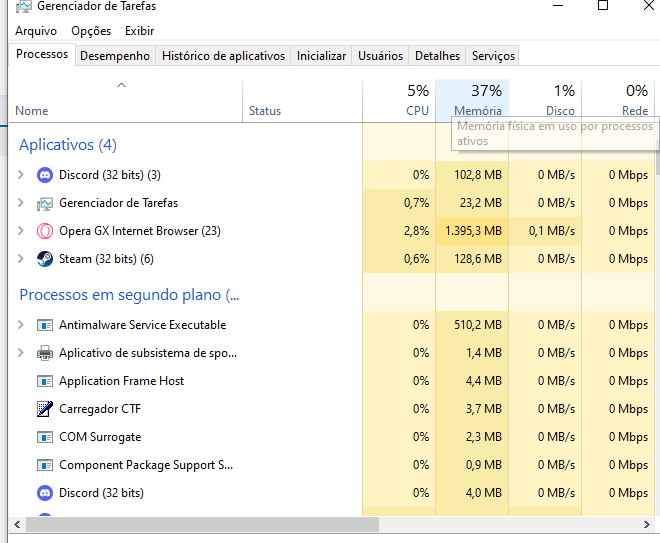Click Opera GX disk value 0,1 MB/s
This screenshot has height=543, width=660.
[552, 231]
